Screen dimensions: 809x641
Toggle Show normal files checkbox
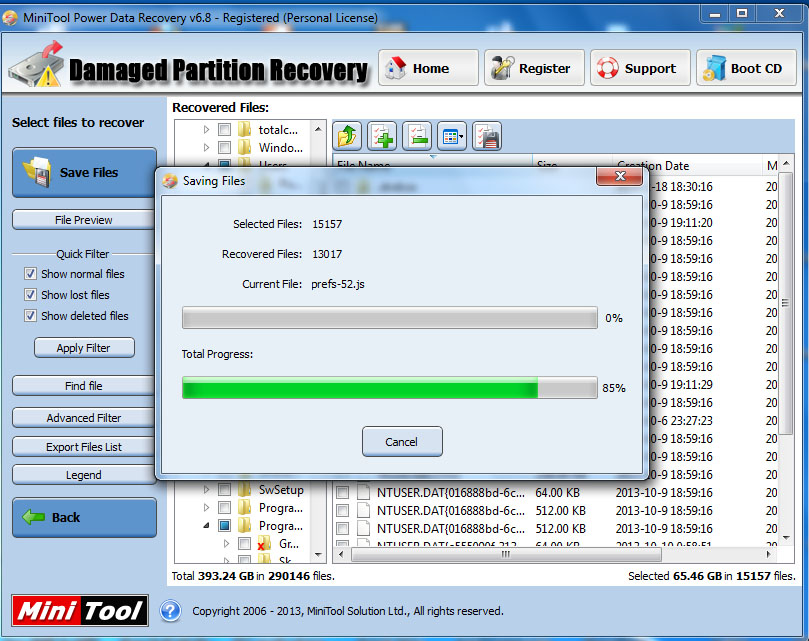(x=30, y=274)
